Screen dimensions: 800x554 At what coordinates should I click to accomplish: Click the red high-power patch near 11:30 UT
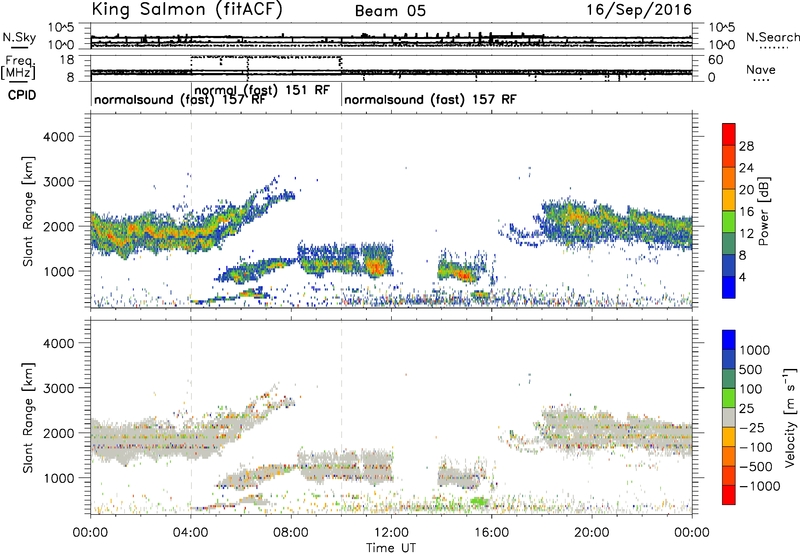coord(376,266)
